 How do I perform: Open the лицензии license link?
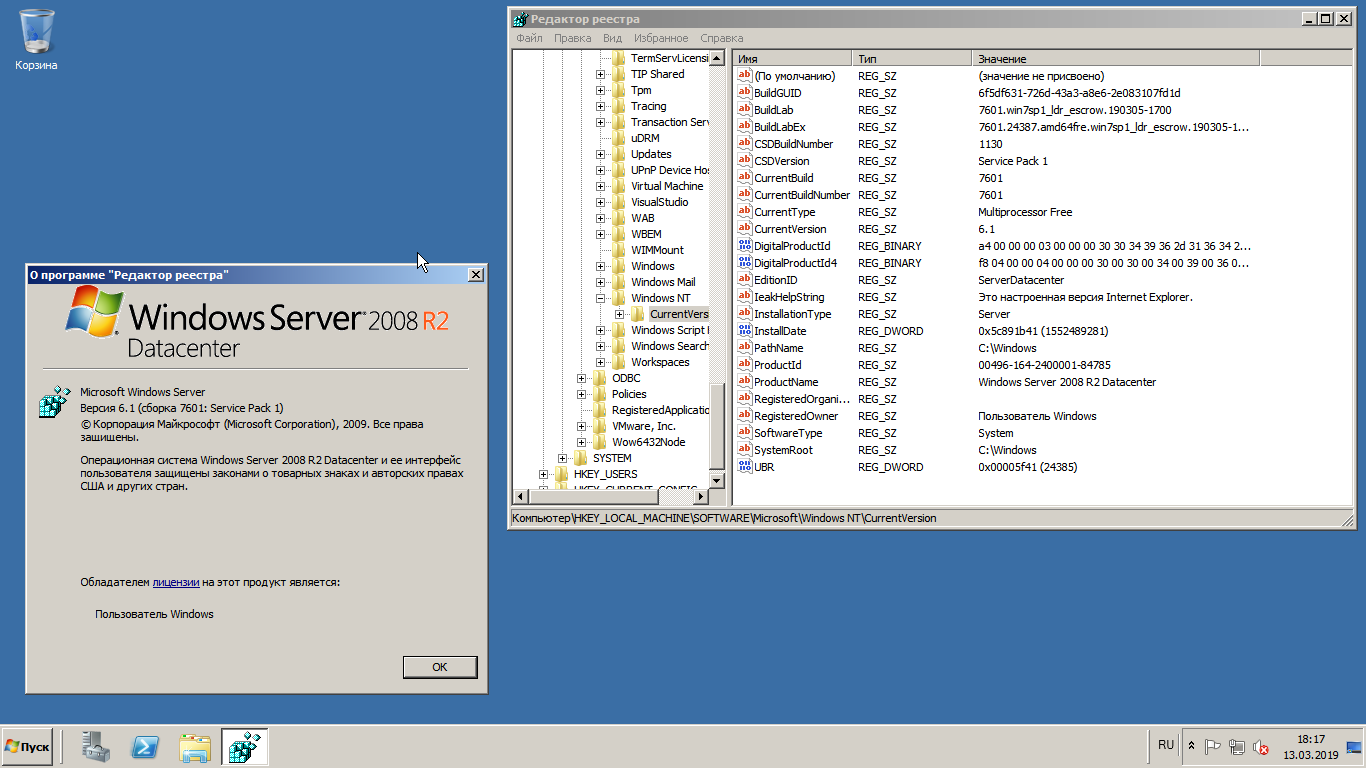176,582
